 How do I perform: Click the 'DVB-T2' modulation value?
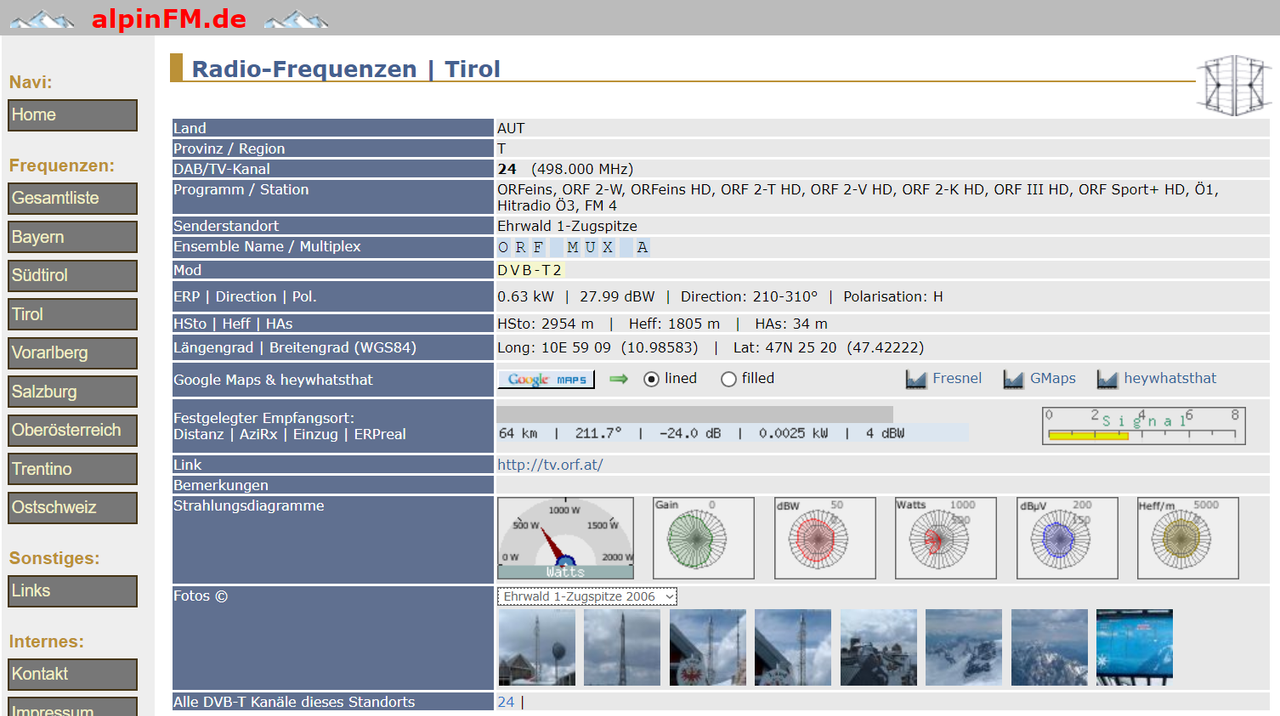[x=531, y=270]
